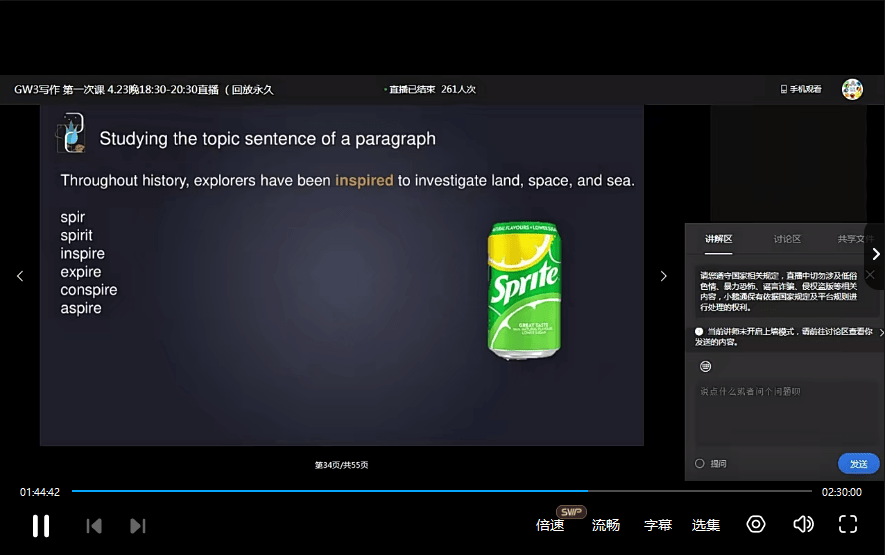Open the emoji picker icon
Image resolution: width=885 pixels, height=555 pixels.
tap(706, 366)
